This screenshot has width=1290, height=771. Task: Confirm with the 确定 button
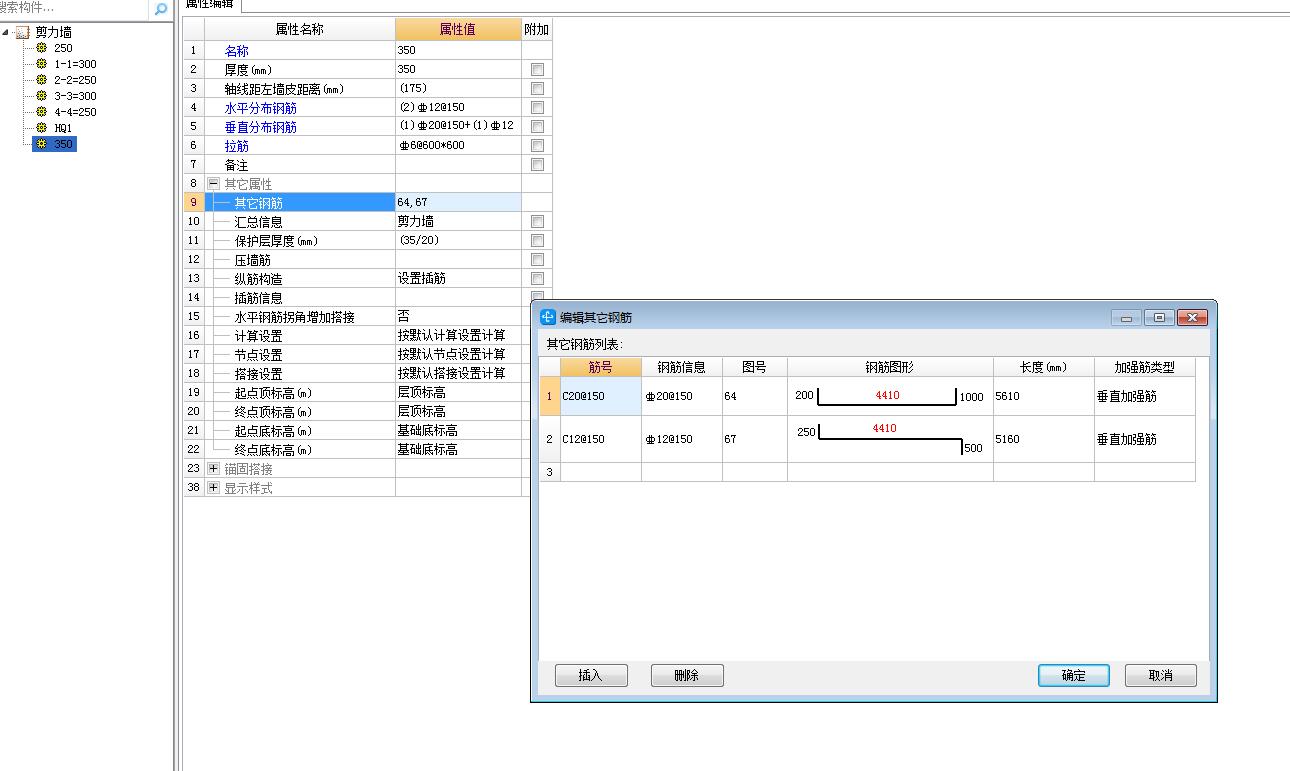(1074, 676)
